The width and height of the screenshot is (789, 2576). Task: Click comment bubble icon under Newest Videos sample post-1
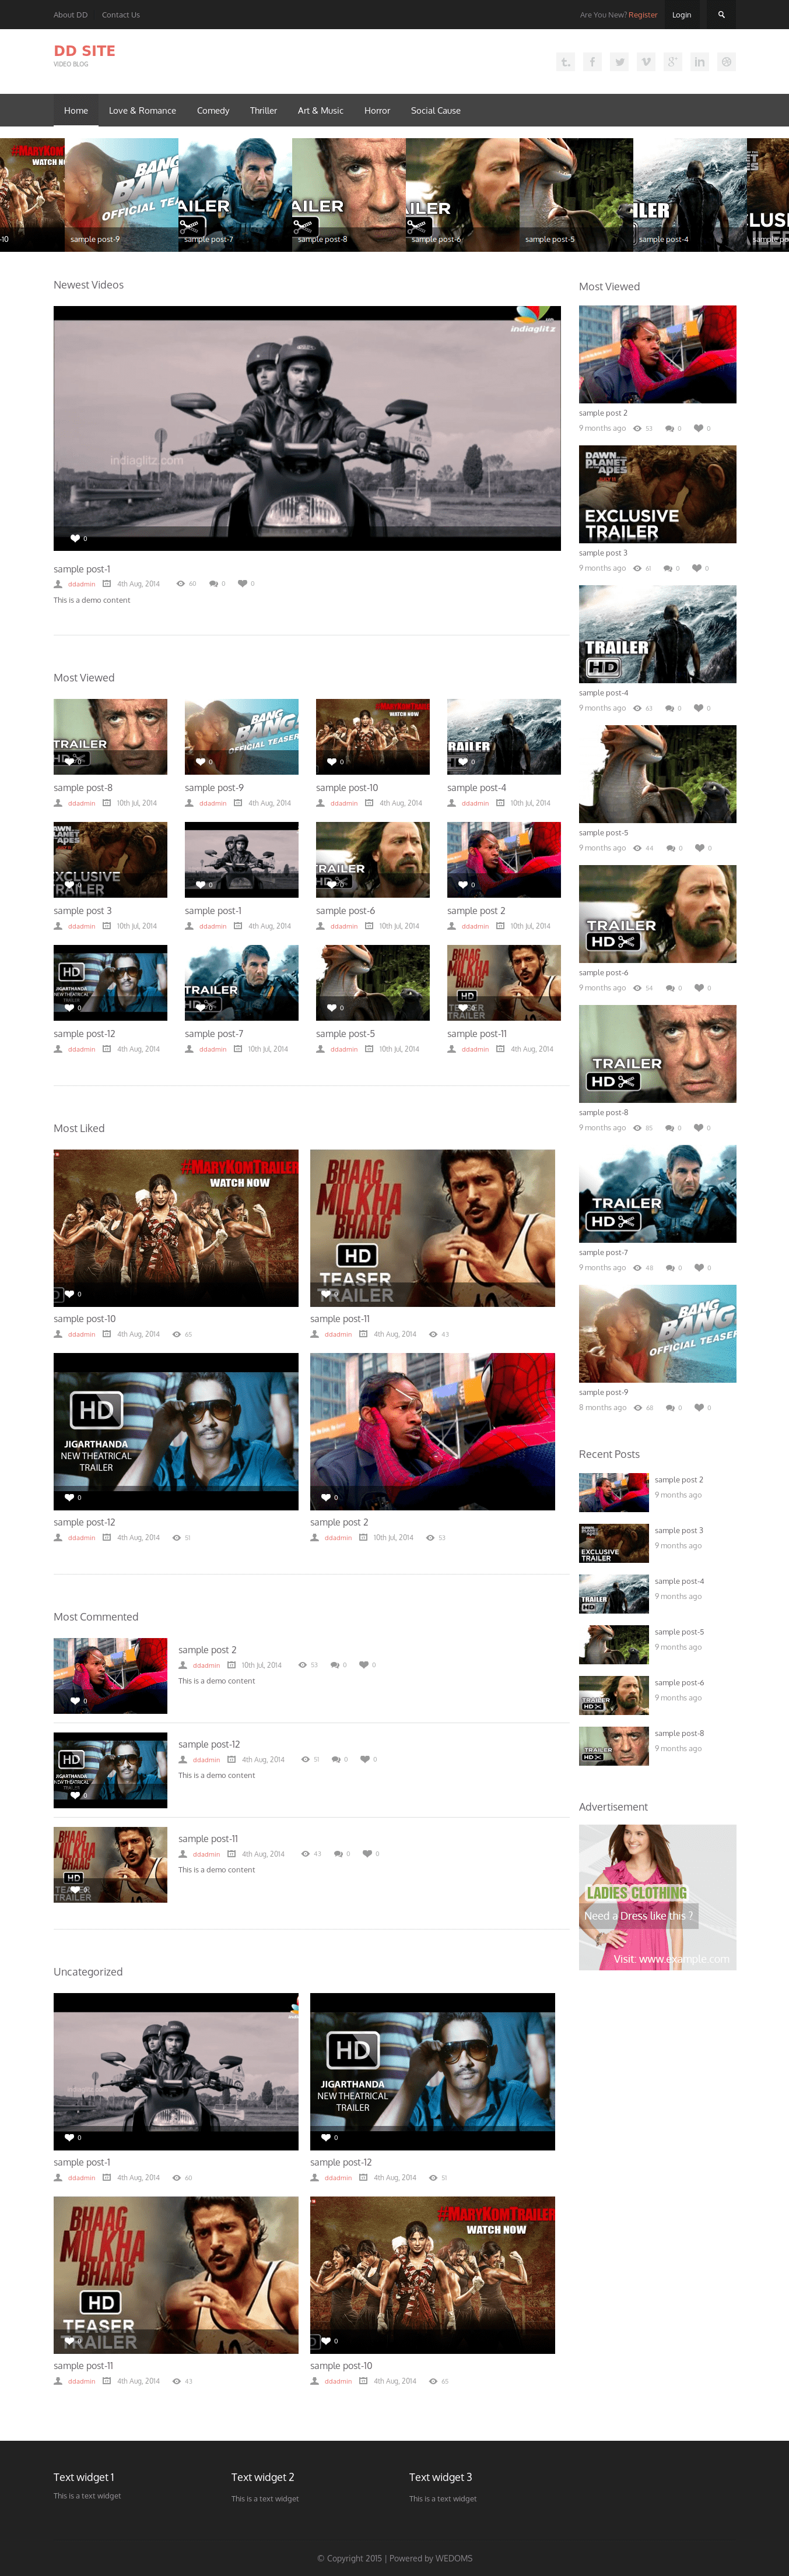coord(214,584)
